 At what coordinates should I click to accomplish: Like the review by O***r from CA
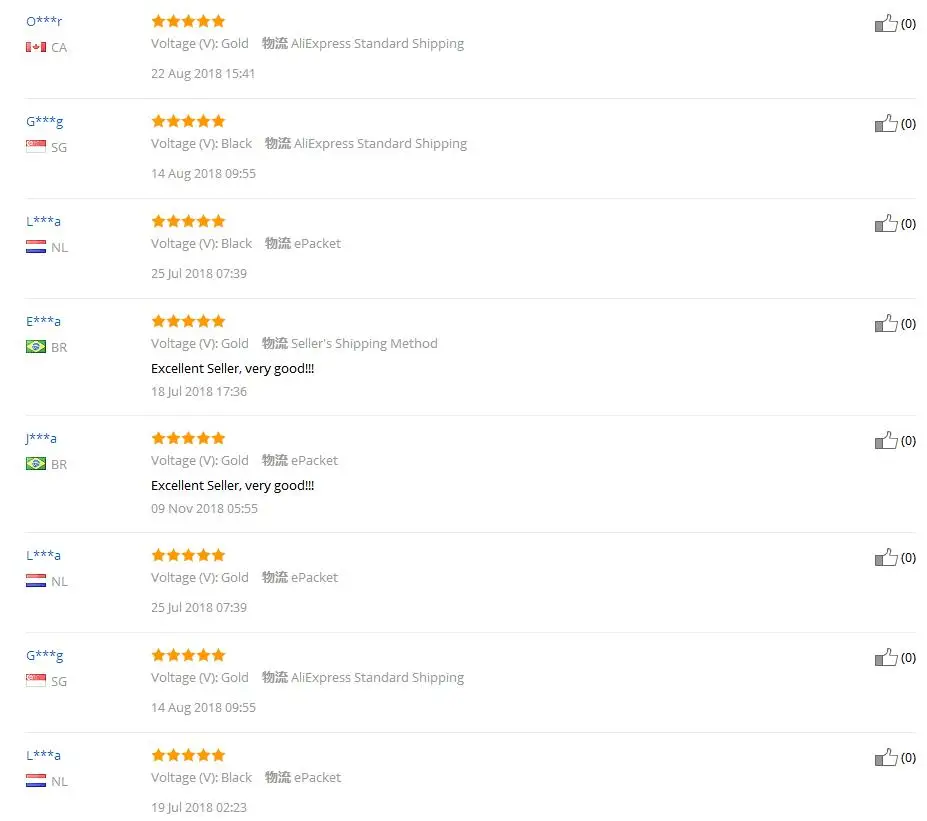click(886, 24)
